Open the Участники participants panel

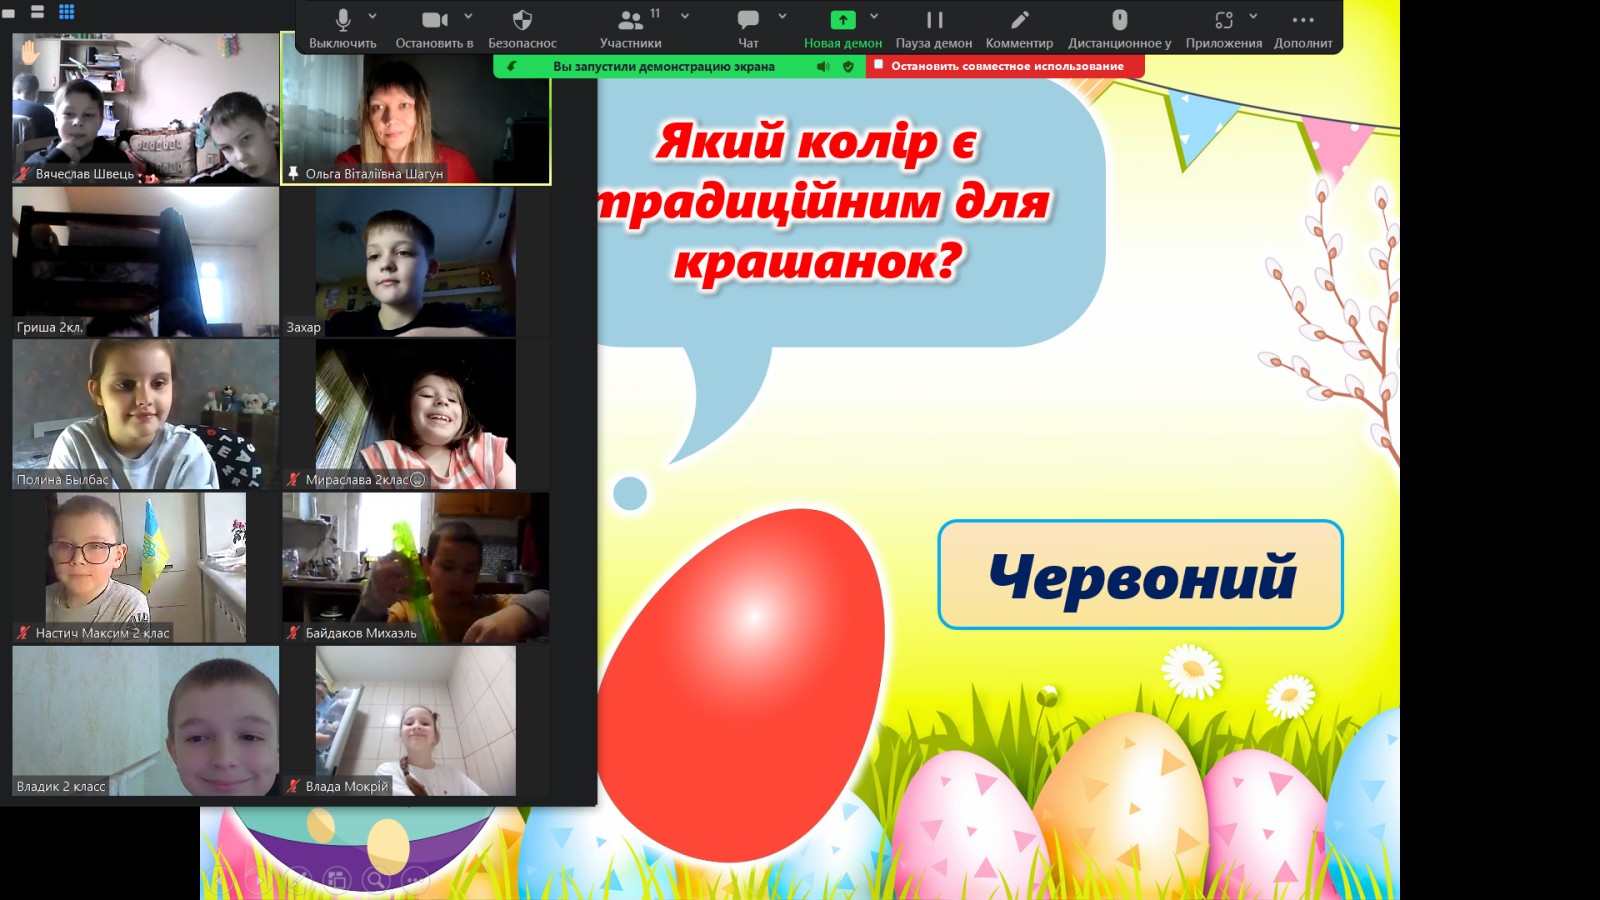click(x=630, y=27)
